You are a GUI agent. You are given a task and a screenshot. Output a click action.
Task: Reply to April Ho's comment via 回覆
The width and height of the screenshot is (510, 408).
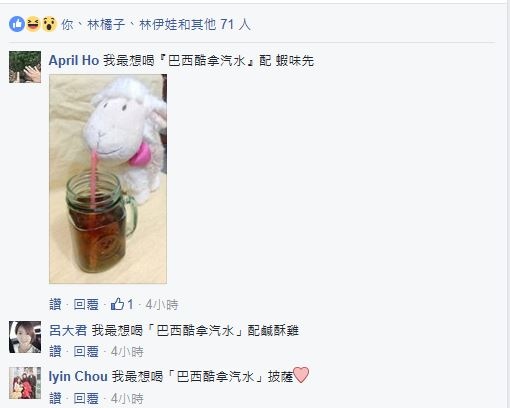click(86, 304)
